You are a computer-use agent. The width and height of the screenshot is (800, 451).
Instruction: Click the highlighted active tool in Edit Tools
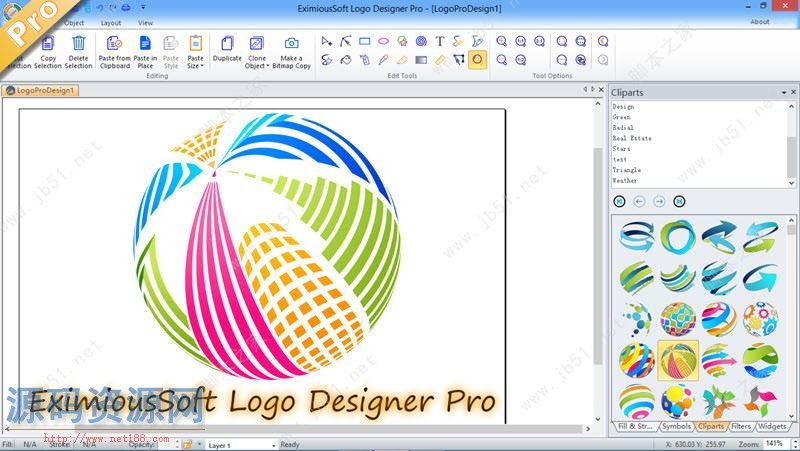[x=478, y=60]
